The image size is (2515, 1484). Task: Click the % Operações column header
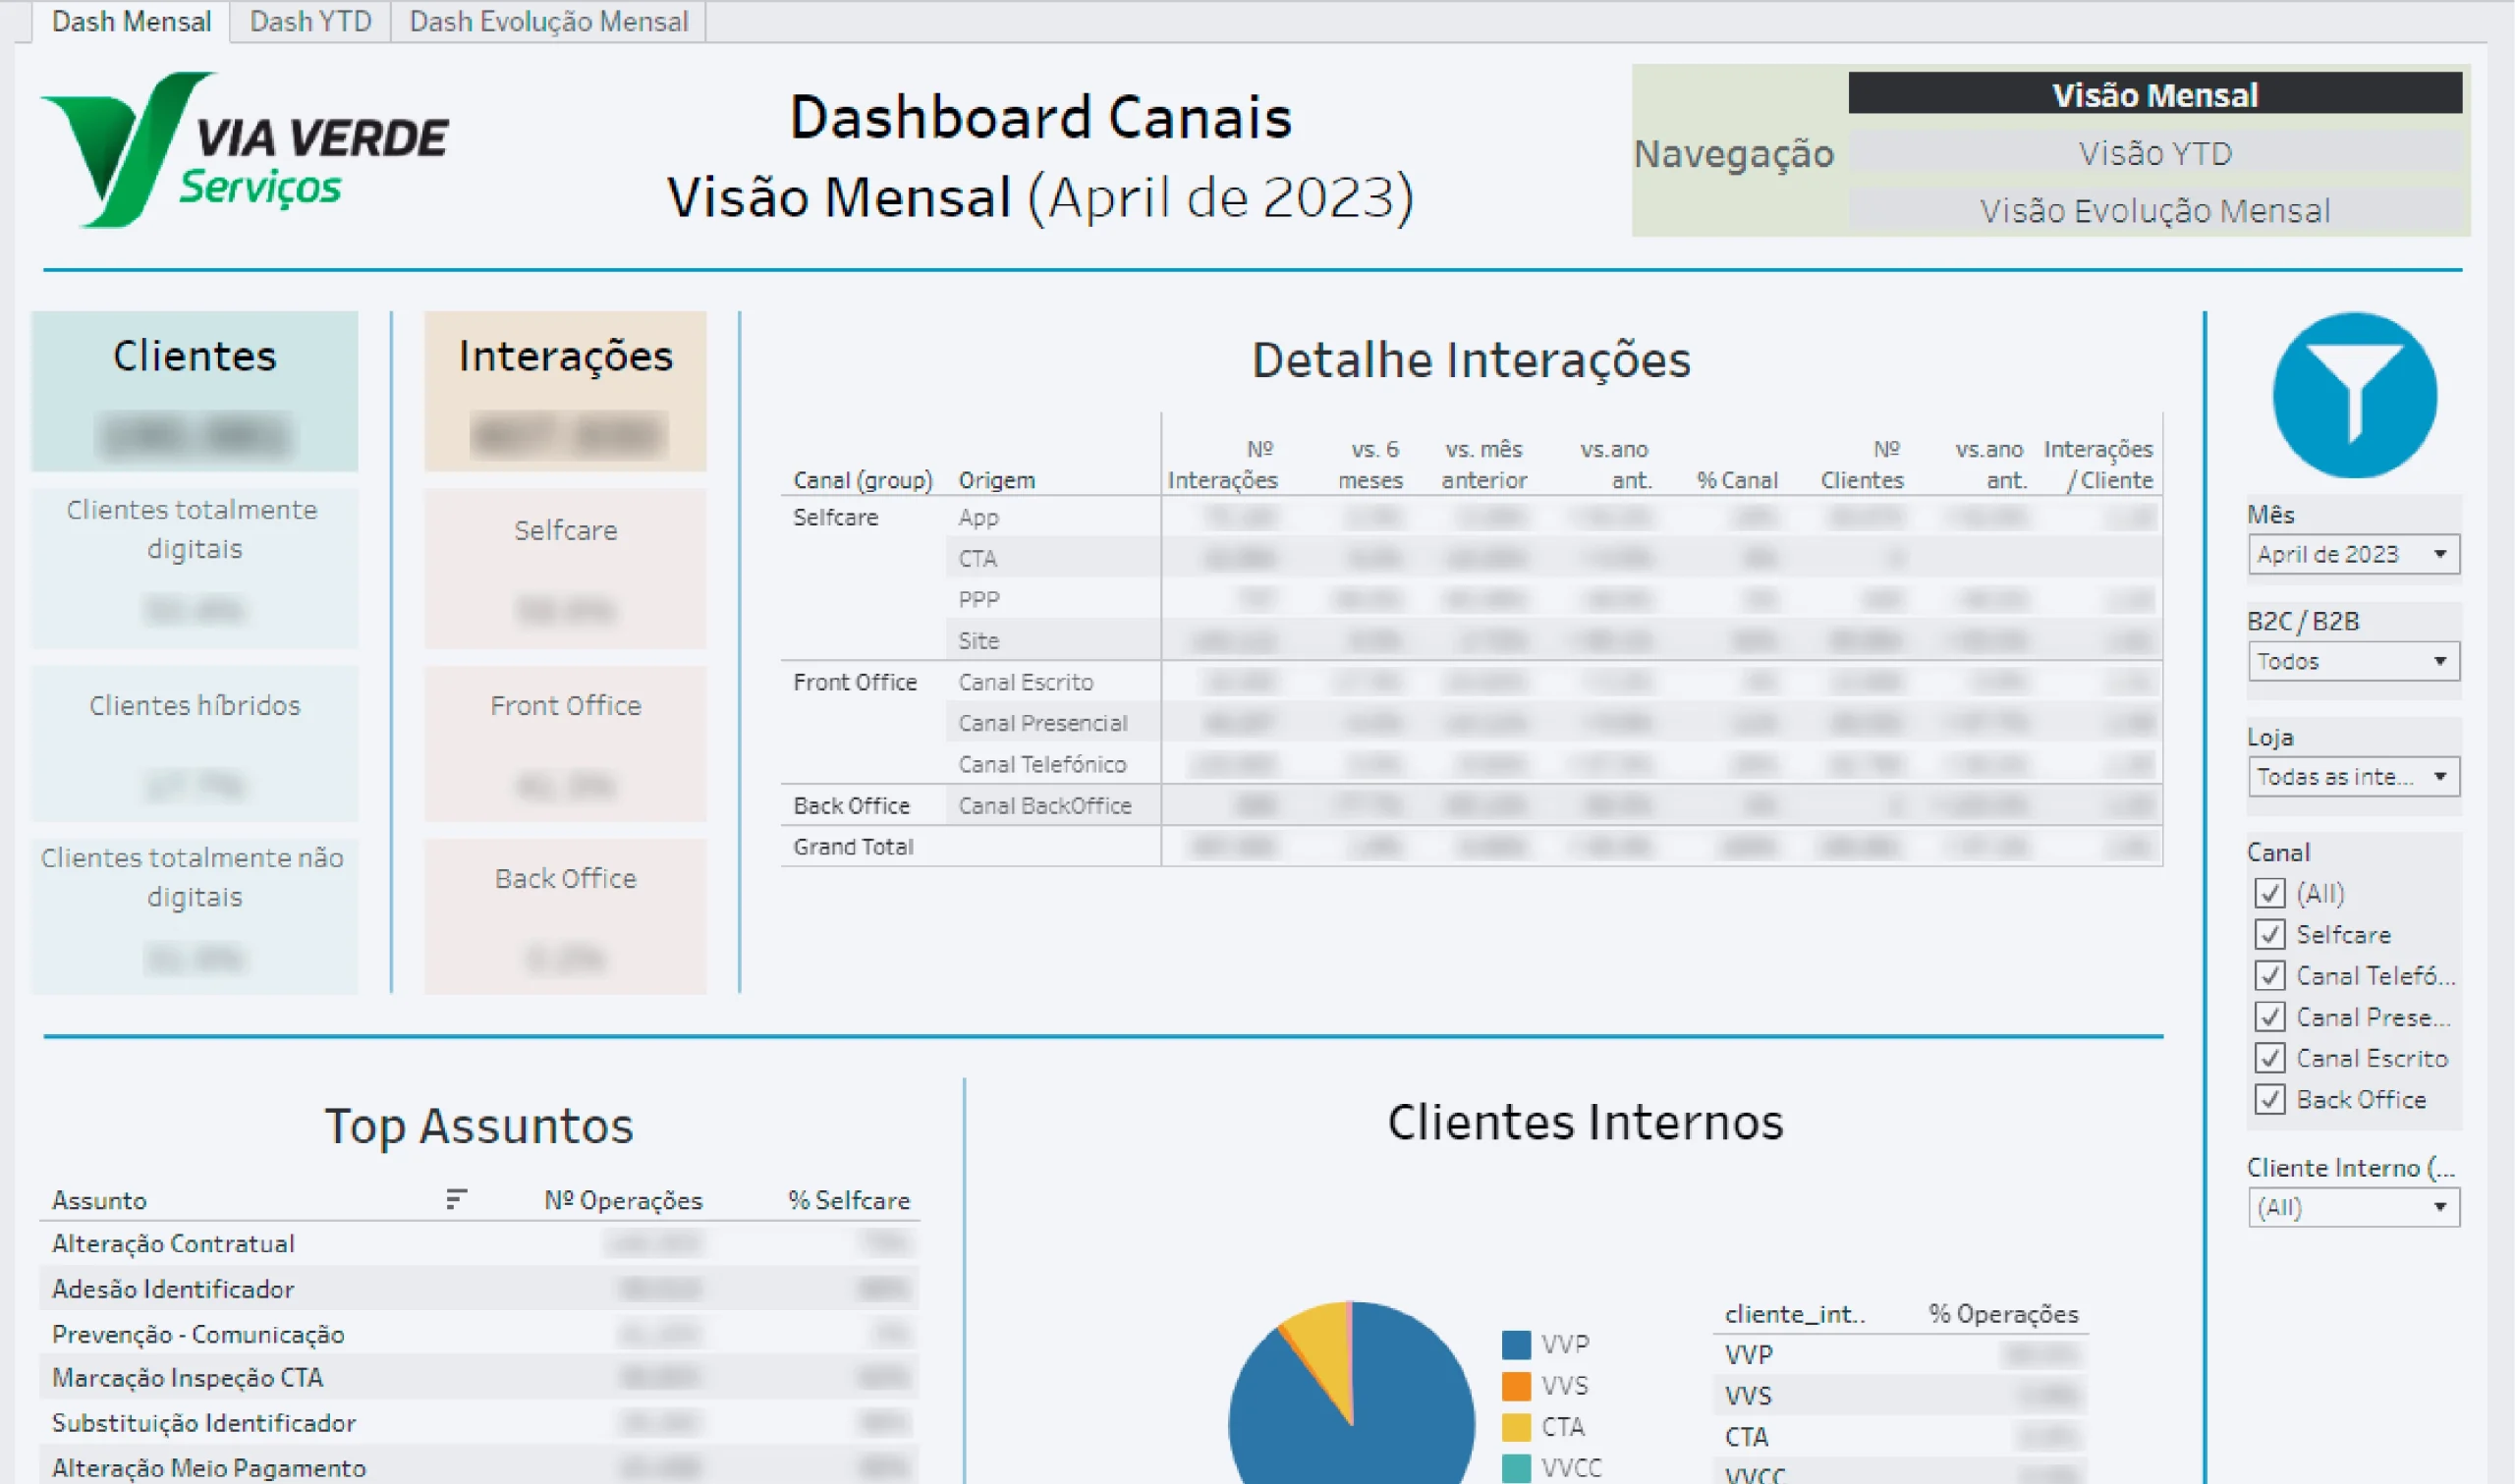click(2003, 1313)
